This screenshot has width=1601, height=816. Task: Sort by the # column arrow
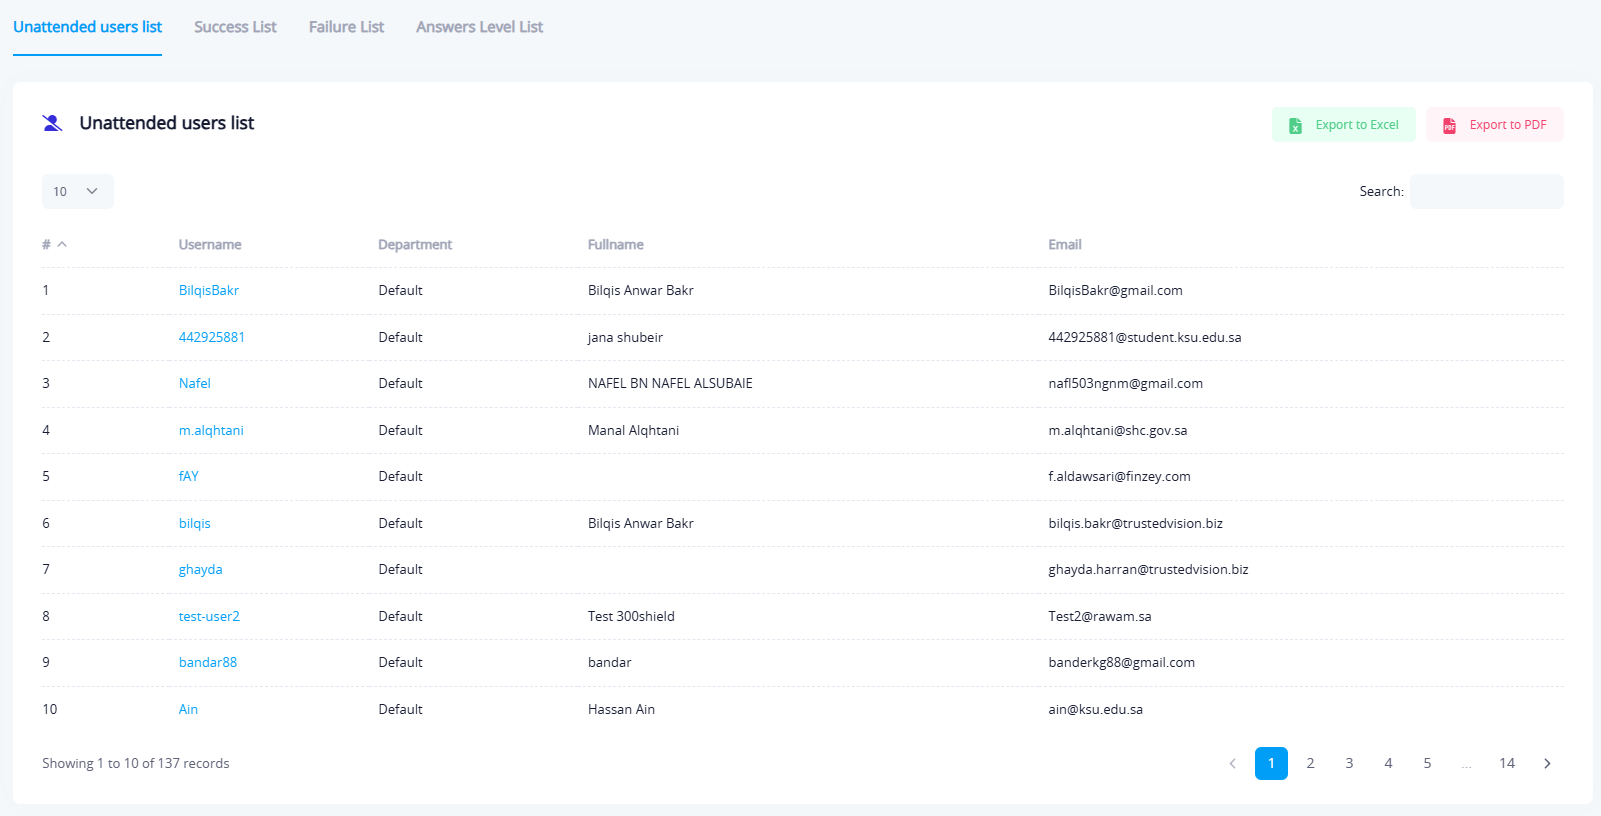point(62,244)
